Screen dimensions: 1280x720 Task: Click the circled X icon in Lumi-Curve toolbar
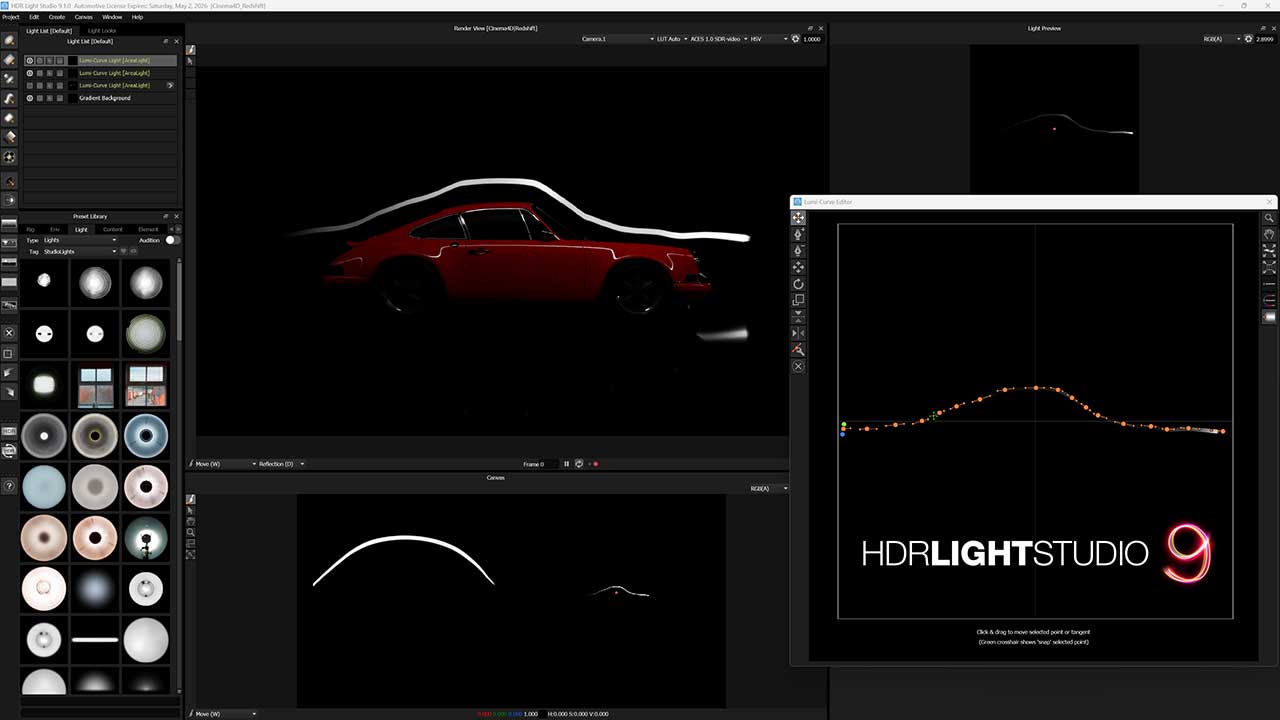798,367
